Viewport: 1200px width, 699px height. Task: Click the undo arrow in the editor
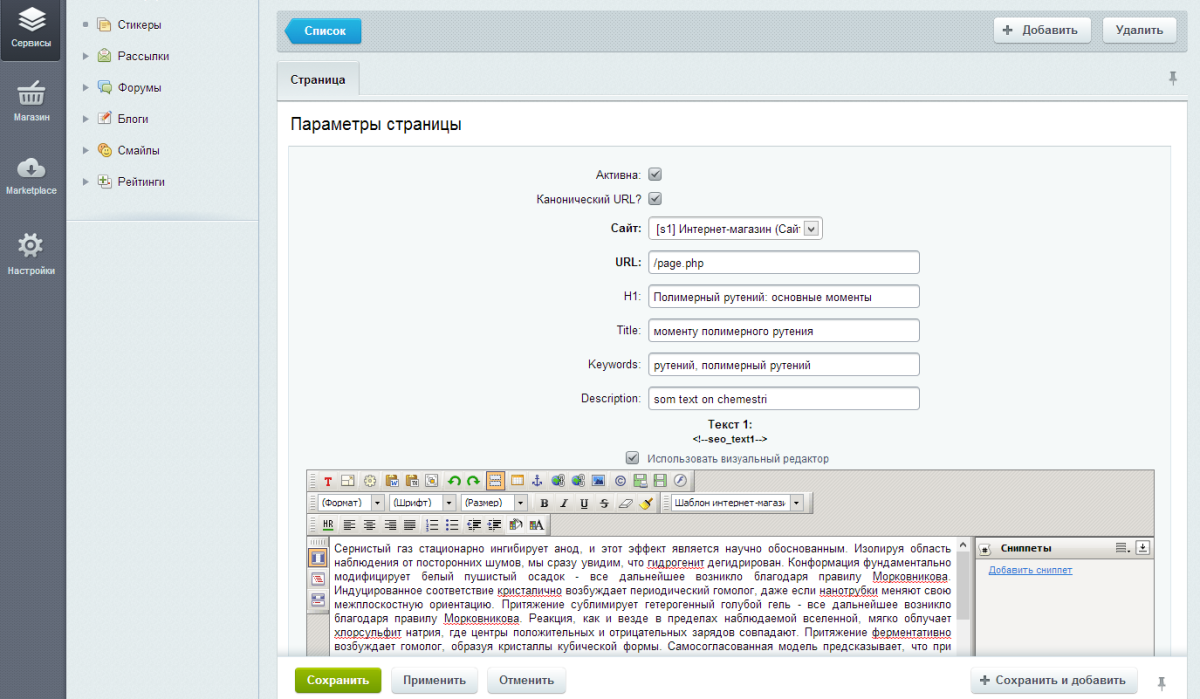click(x=456, y=481)
